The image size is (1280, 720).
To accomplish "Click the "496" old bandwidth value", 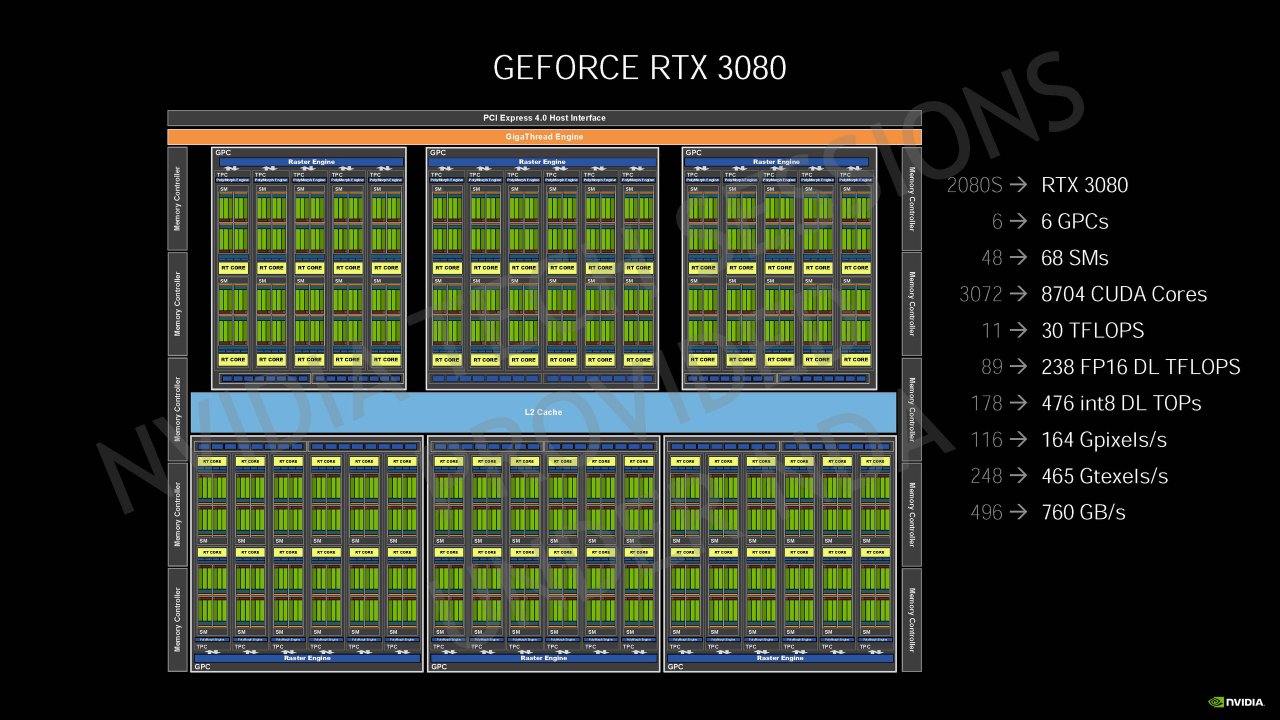I will (986, 512).
